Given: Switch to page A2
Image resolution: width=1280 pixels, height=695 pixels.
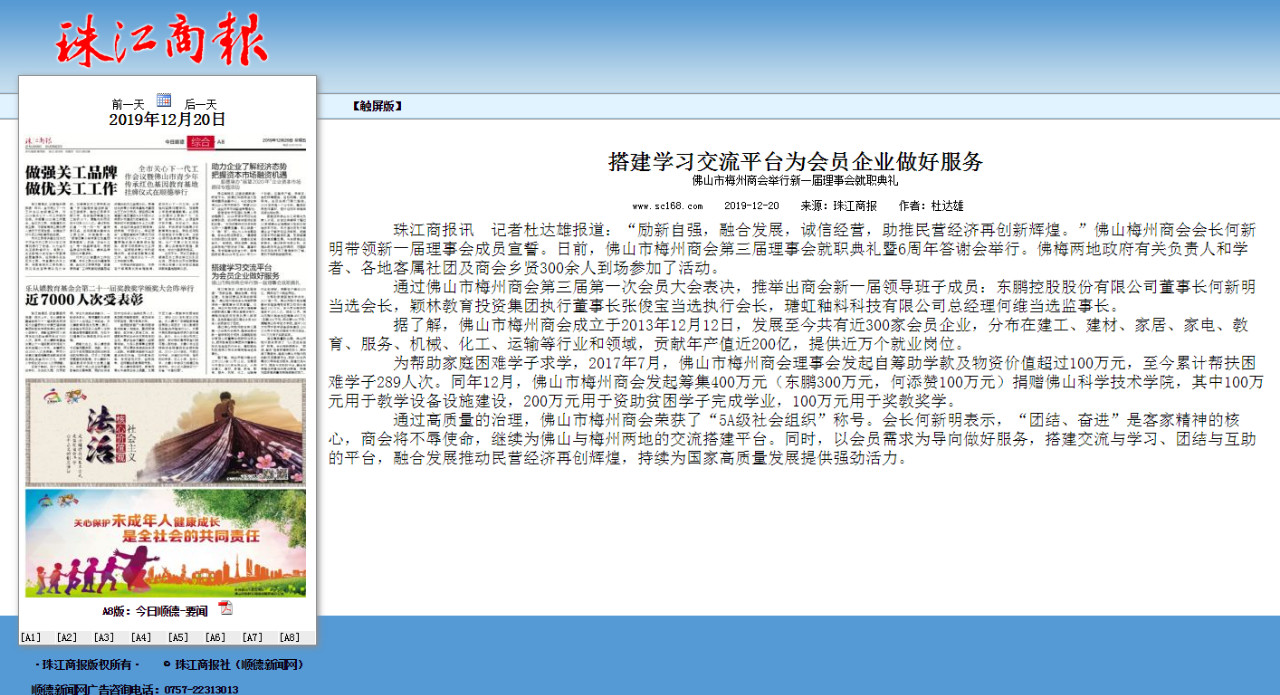Looking at the screenshot, I should (x=67, y=637).
